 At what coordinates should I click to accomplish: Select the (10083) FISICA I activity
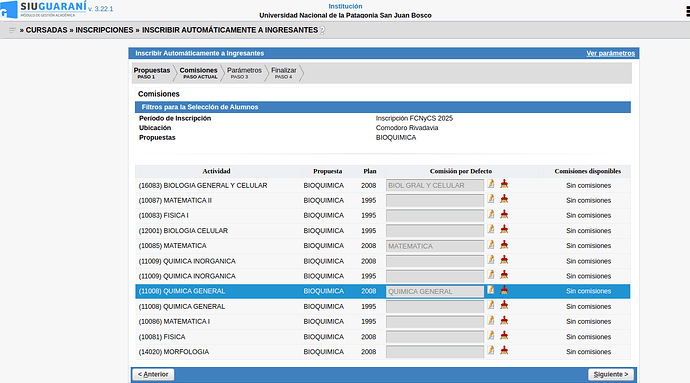click(x=163, y=215)
